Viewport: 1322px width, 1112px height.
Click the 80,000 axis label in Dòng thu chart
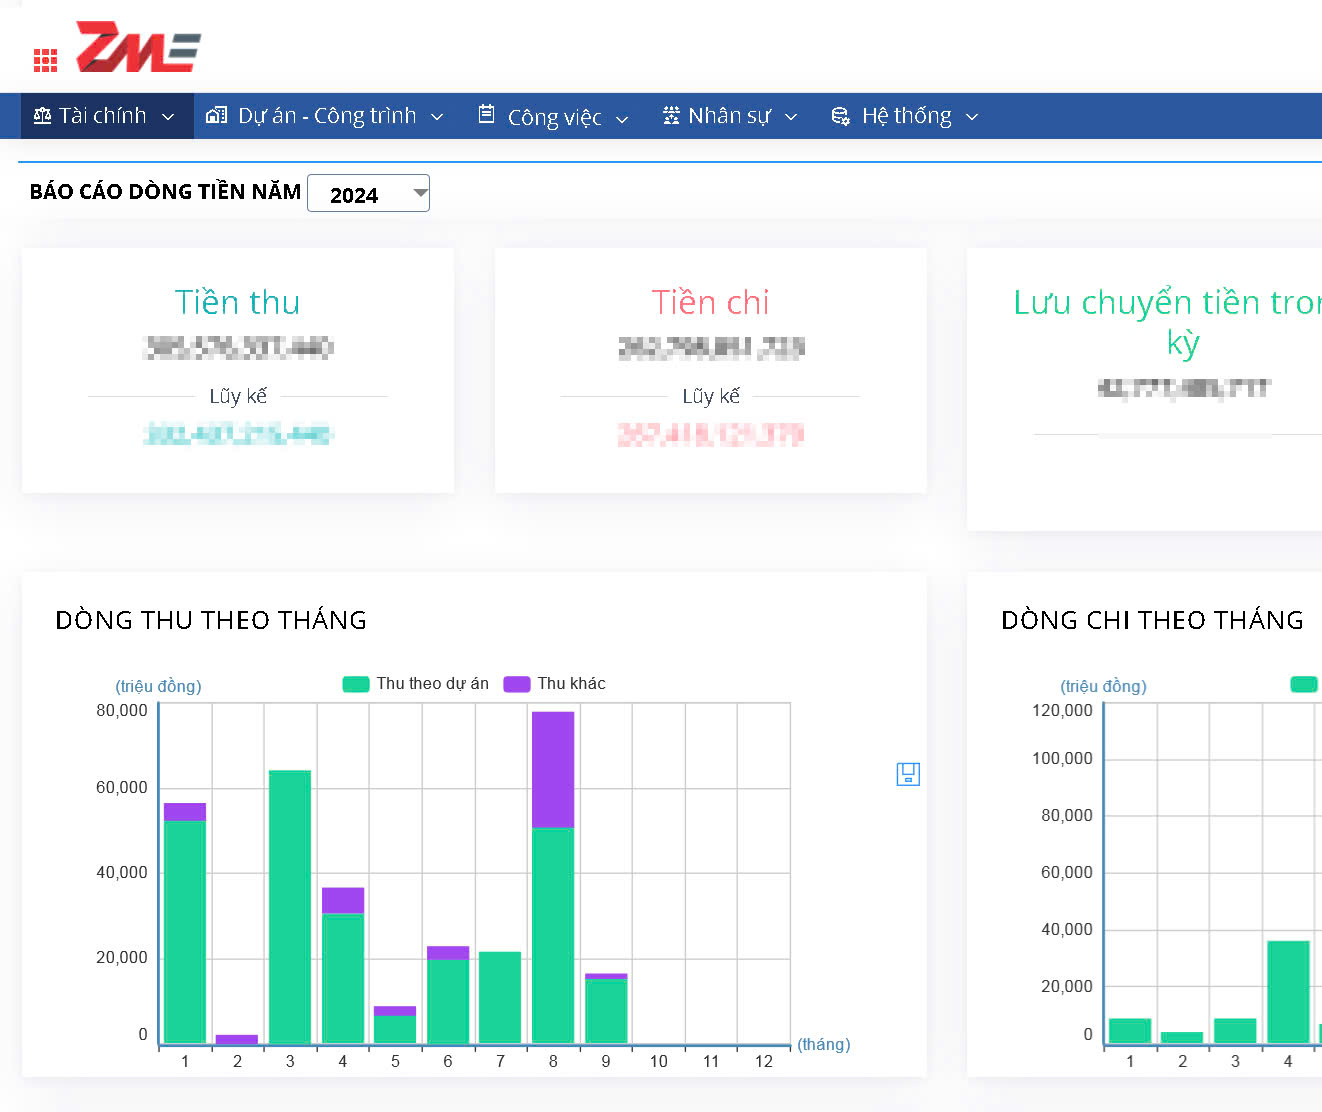click(122, 710)
